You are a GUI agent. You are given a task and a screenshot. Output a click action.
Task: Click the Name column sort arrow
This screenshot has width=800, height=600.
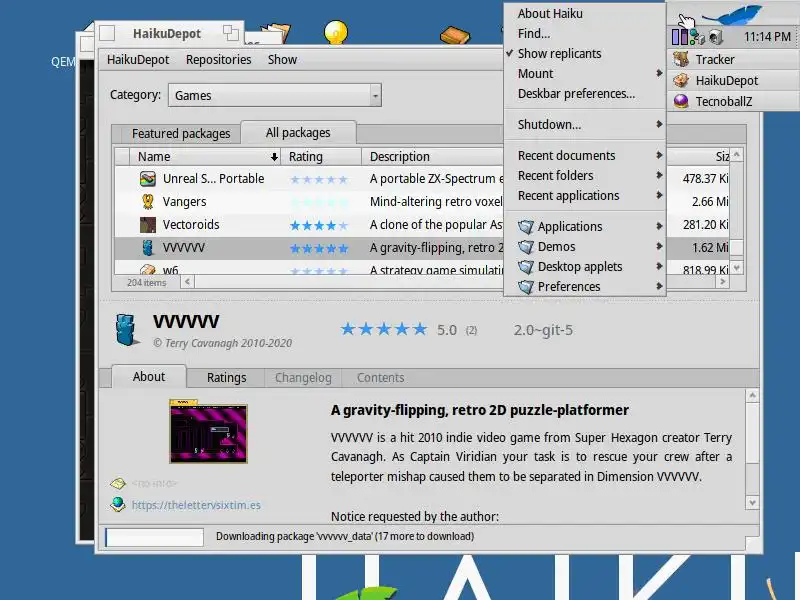[x=274, y=157]
